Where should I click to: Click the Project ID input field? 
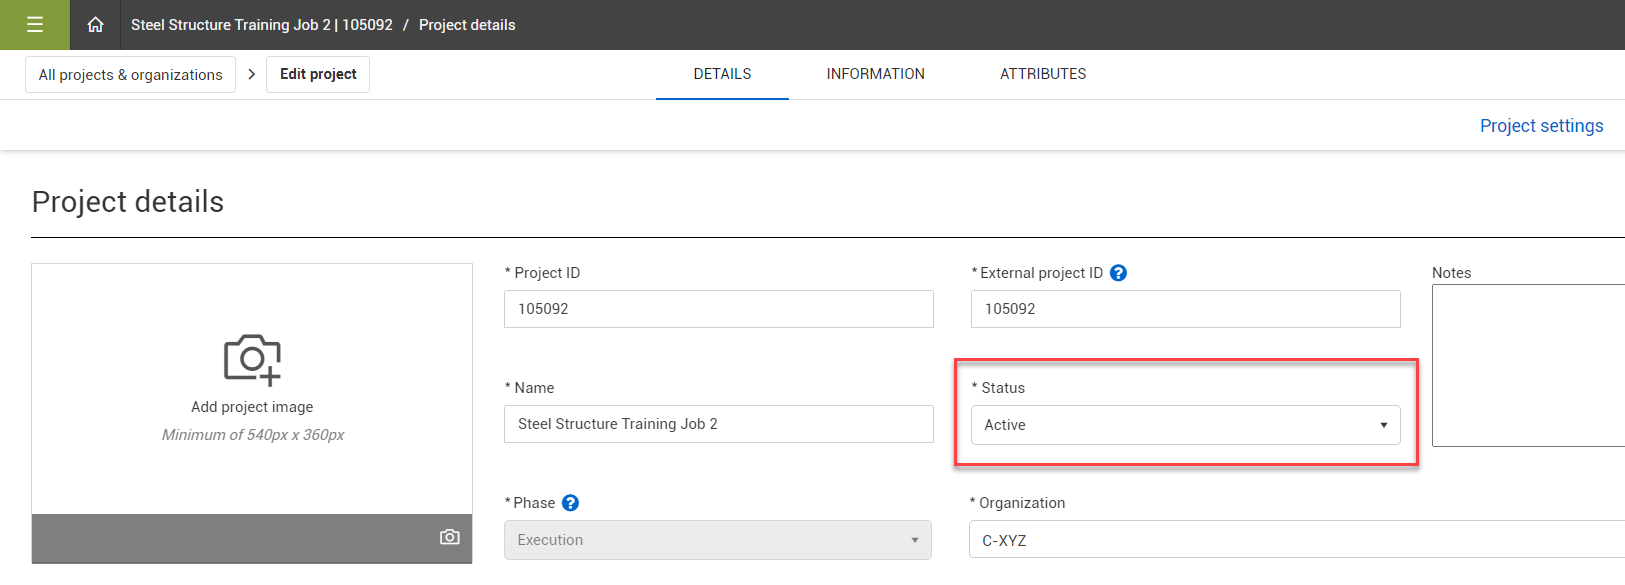coord(718,309)
